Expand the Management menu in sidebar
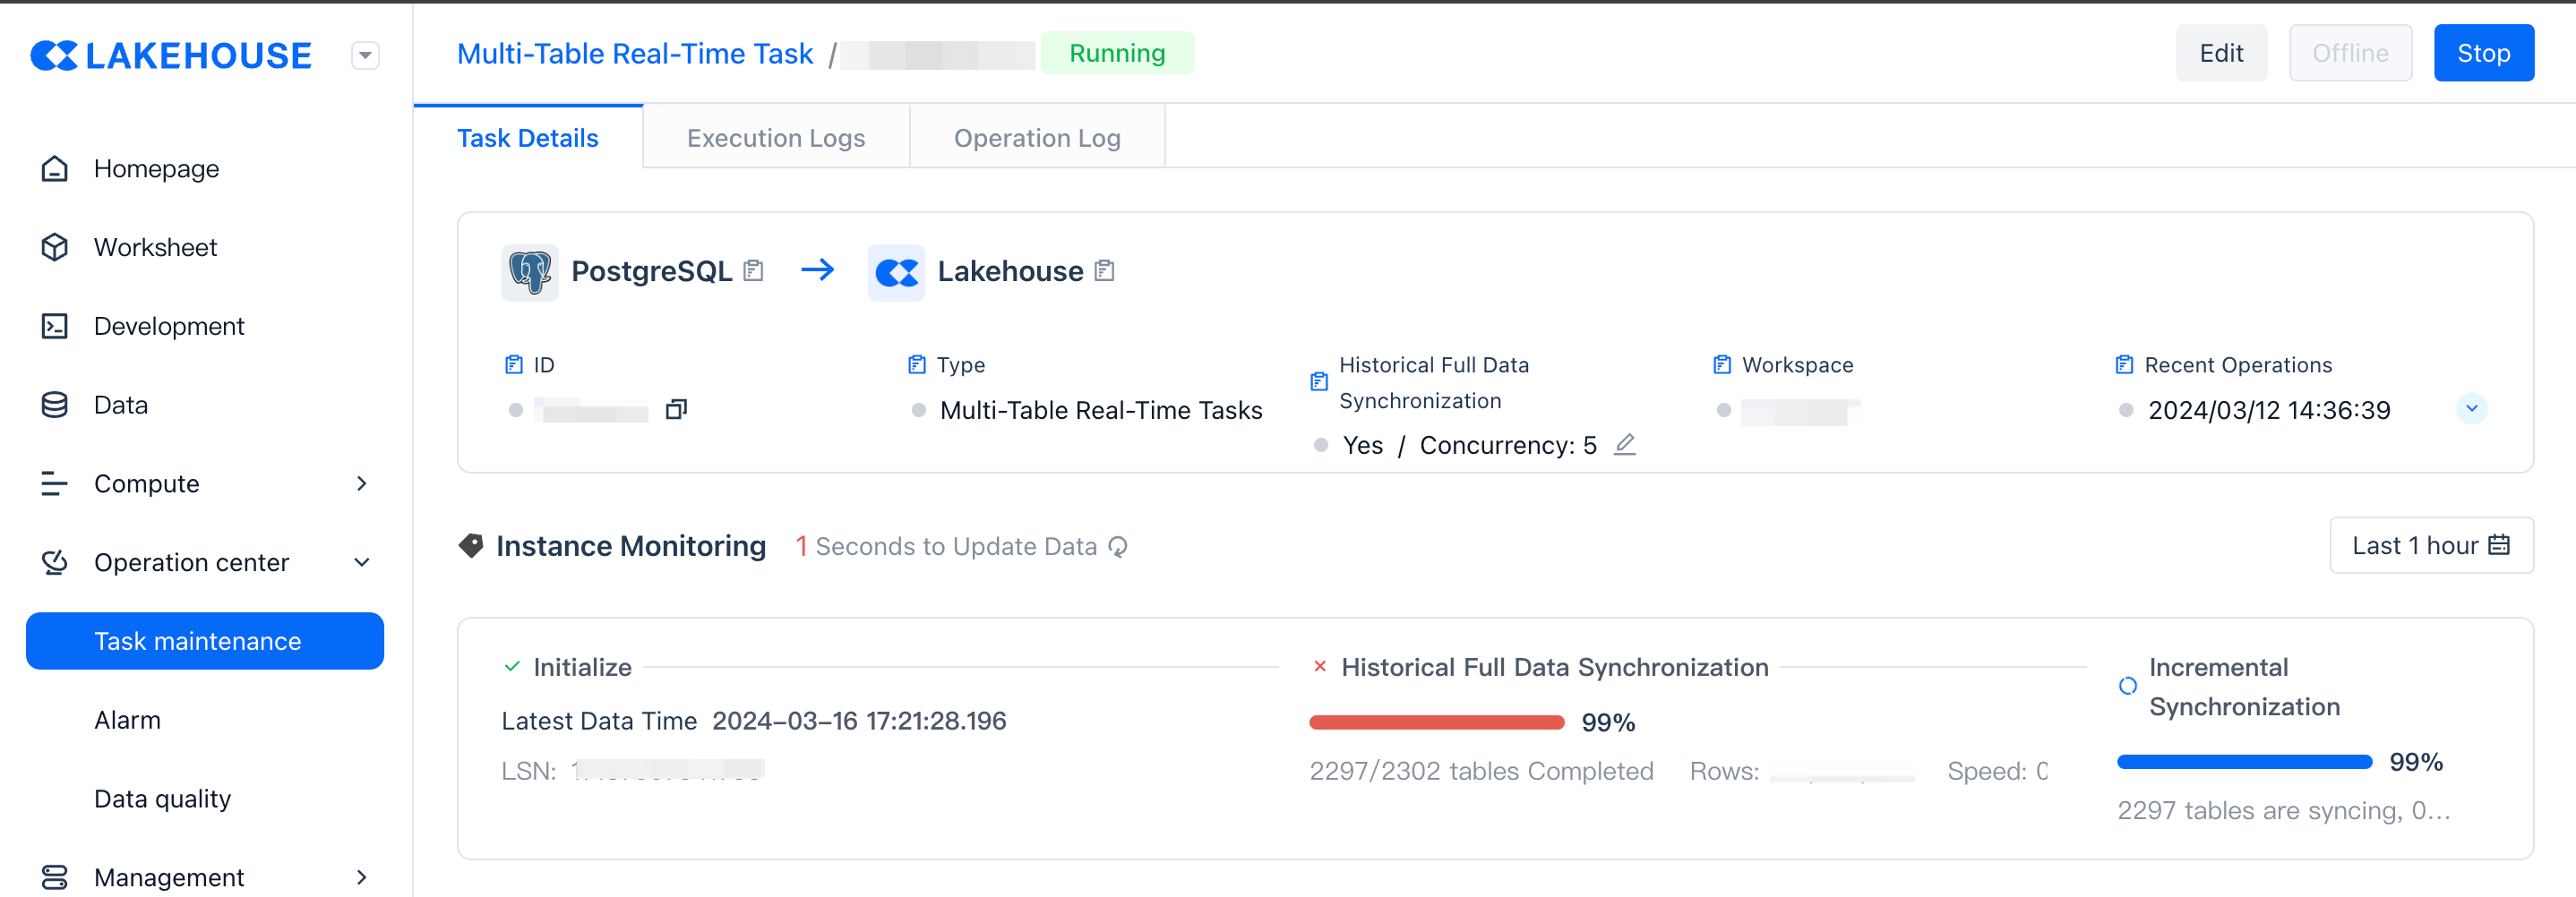Screen dimensions: 2576x897 (x=361, y=877)
